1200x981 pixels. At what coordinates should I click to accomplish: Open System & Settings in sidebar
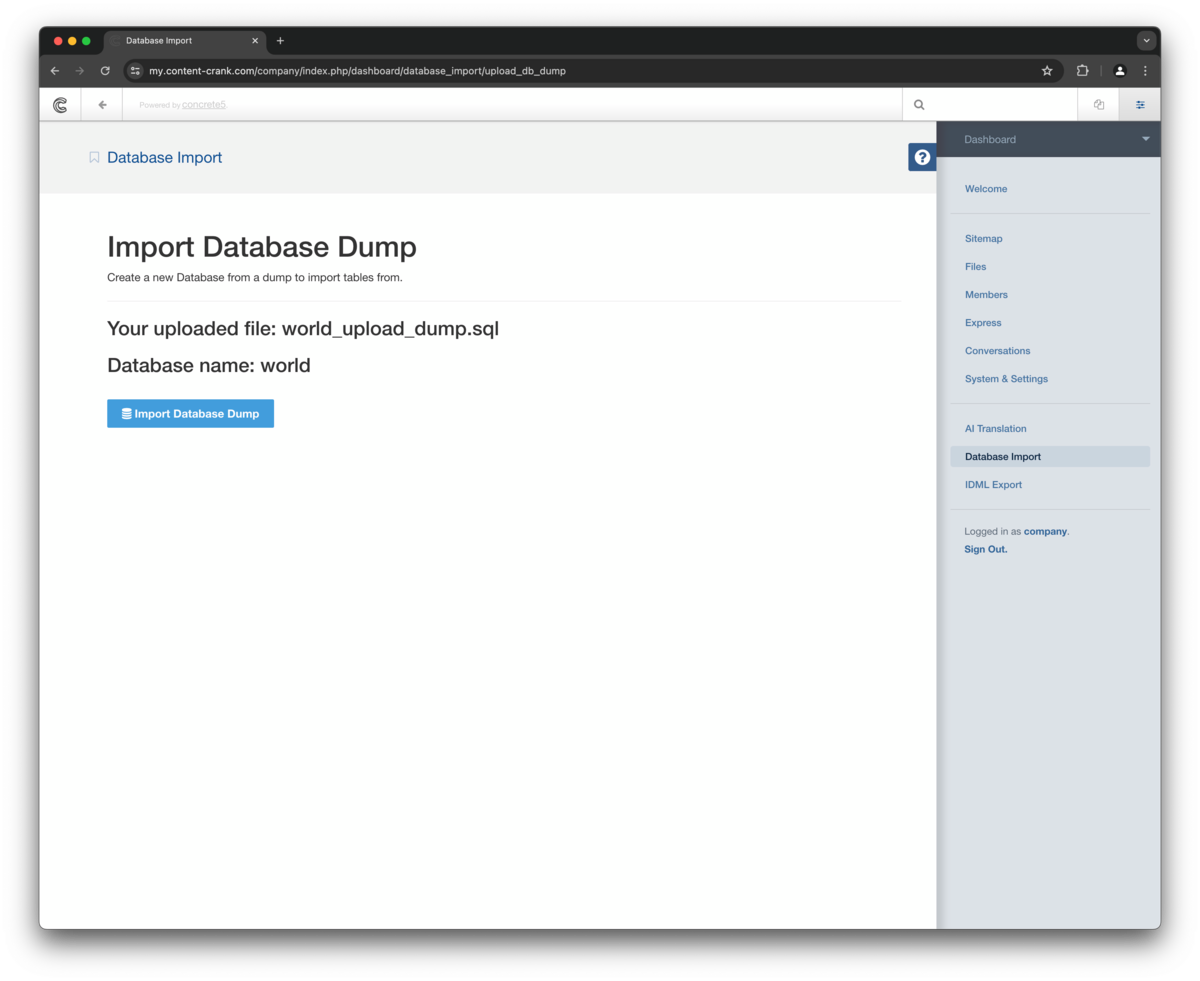pyautogui.click(x=1006, y=379)
